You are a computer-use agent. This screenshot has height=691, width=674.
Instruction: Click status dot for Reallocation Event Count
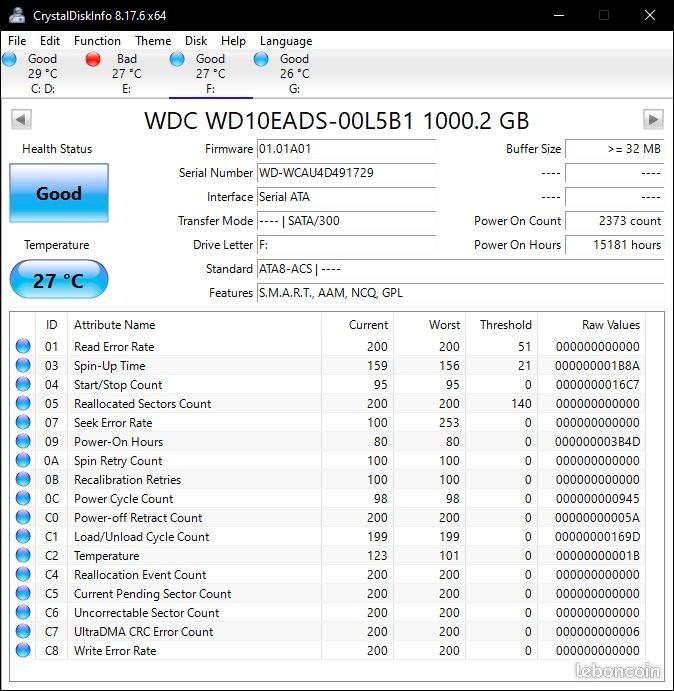point(23,574)
